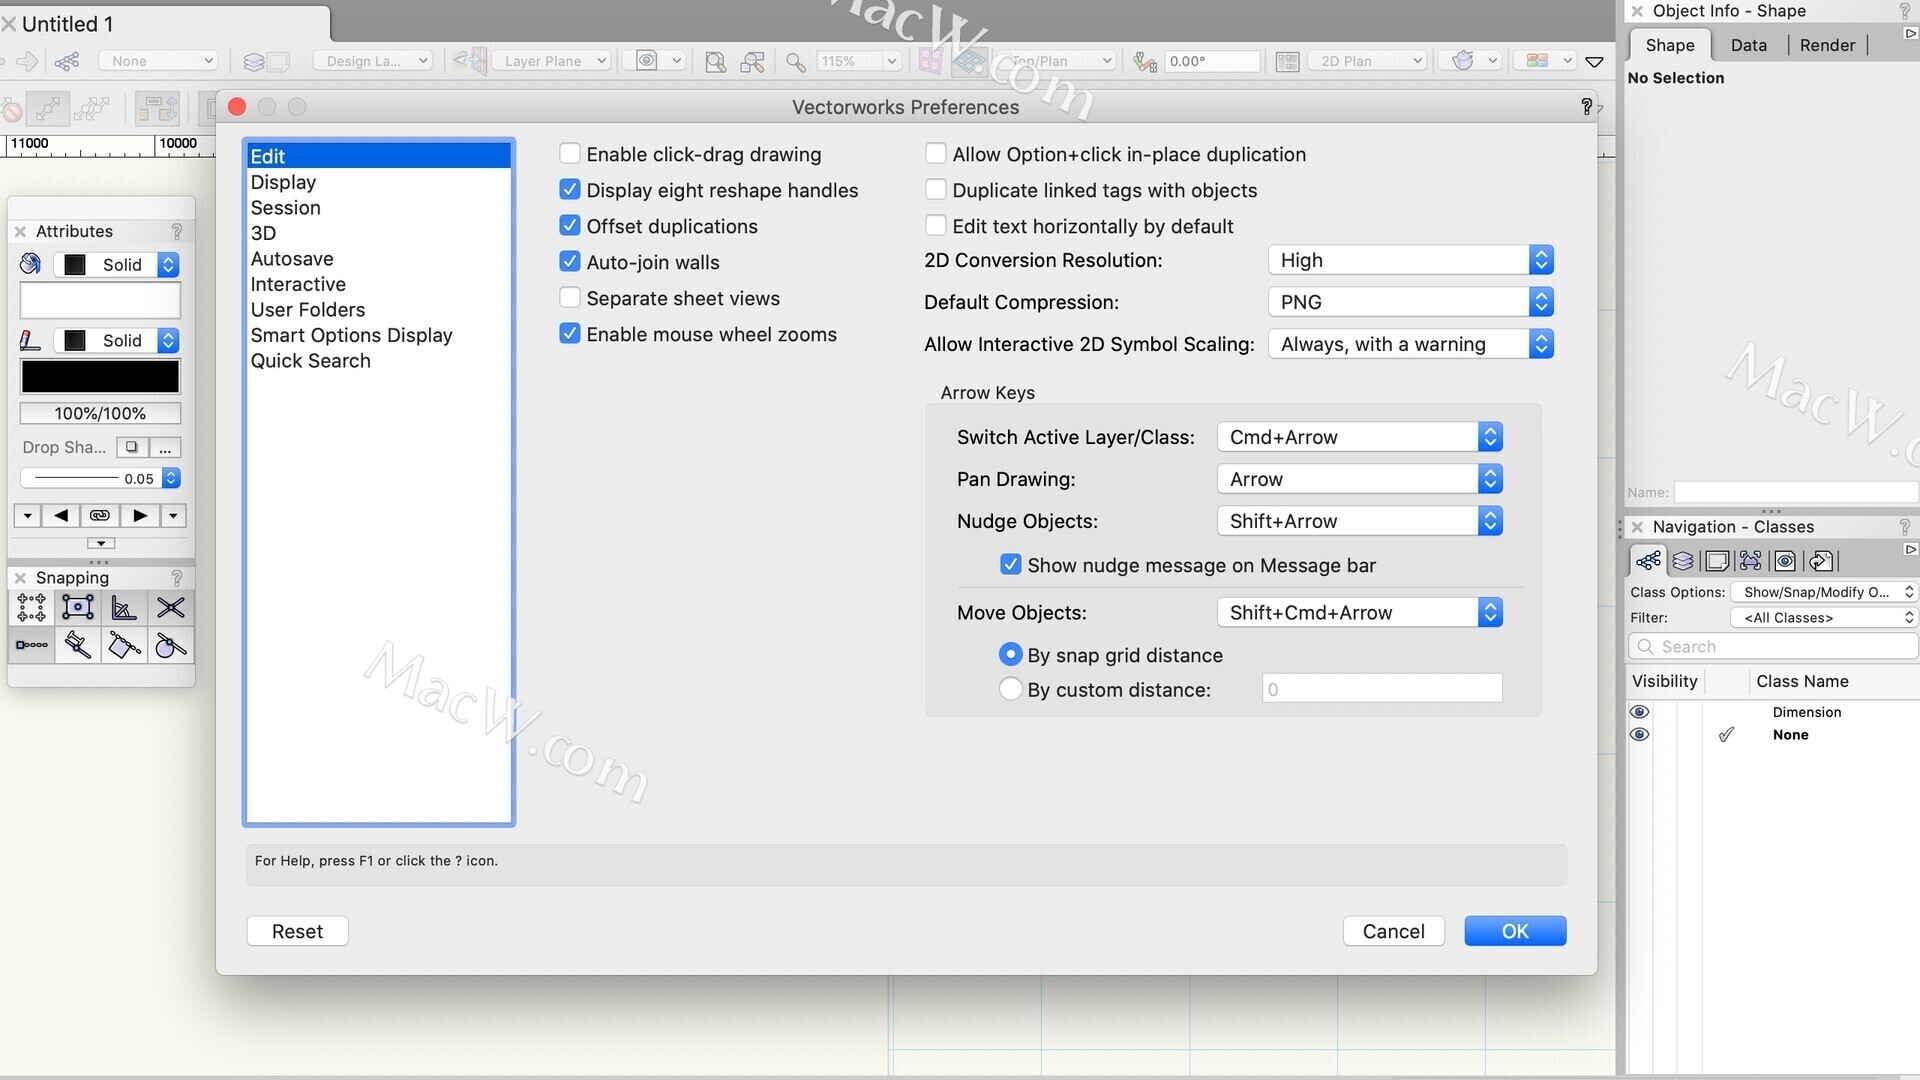Toggle visibility eye icon for Dimension class

click(x=1639, y=711)
